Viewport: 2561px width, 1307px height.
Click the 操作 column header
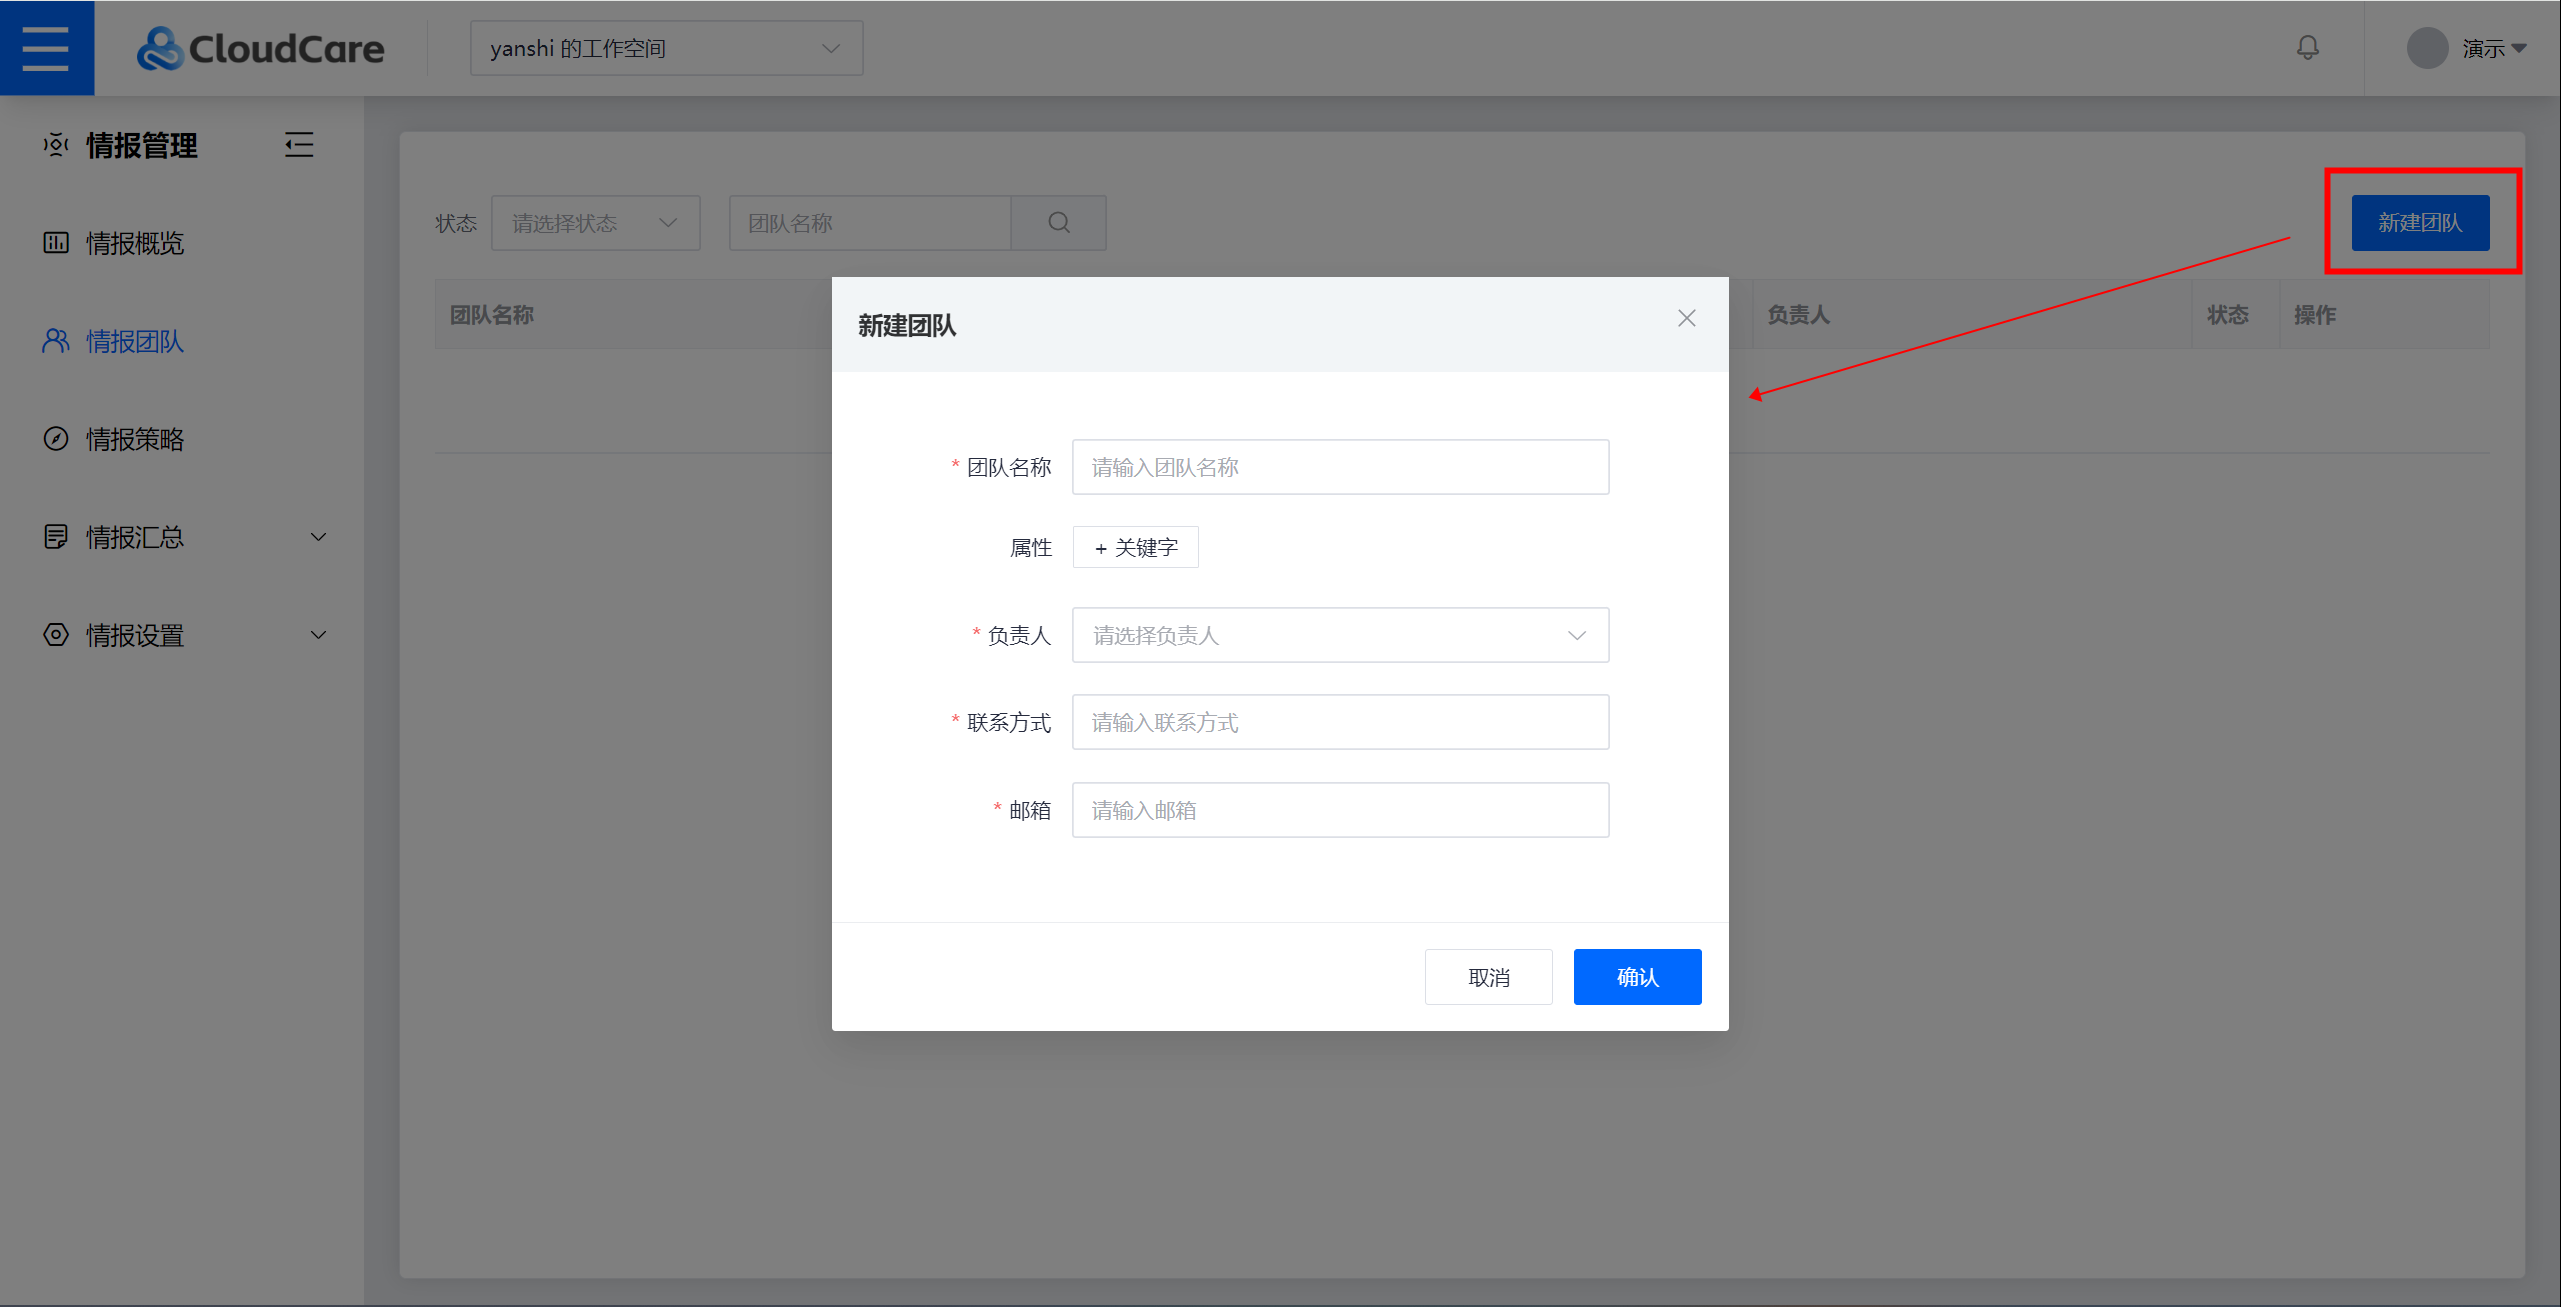point(2314,315)
